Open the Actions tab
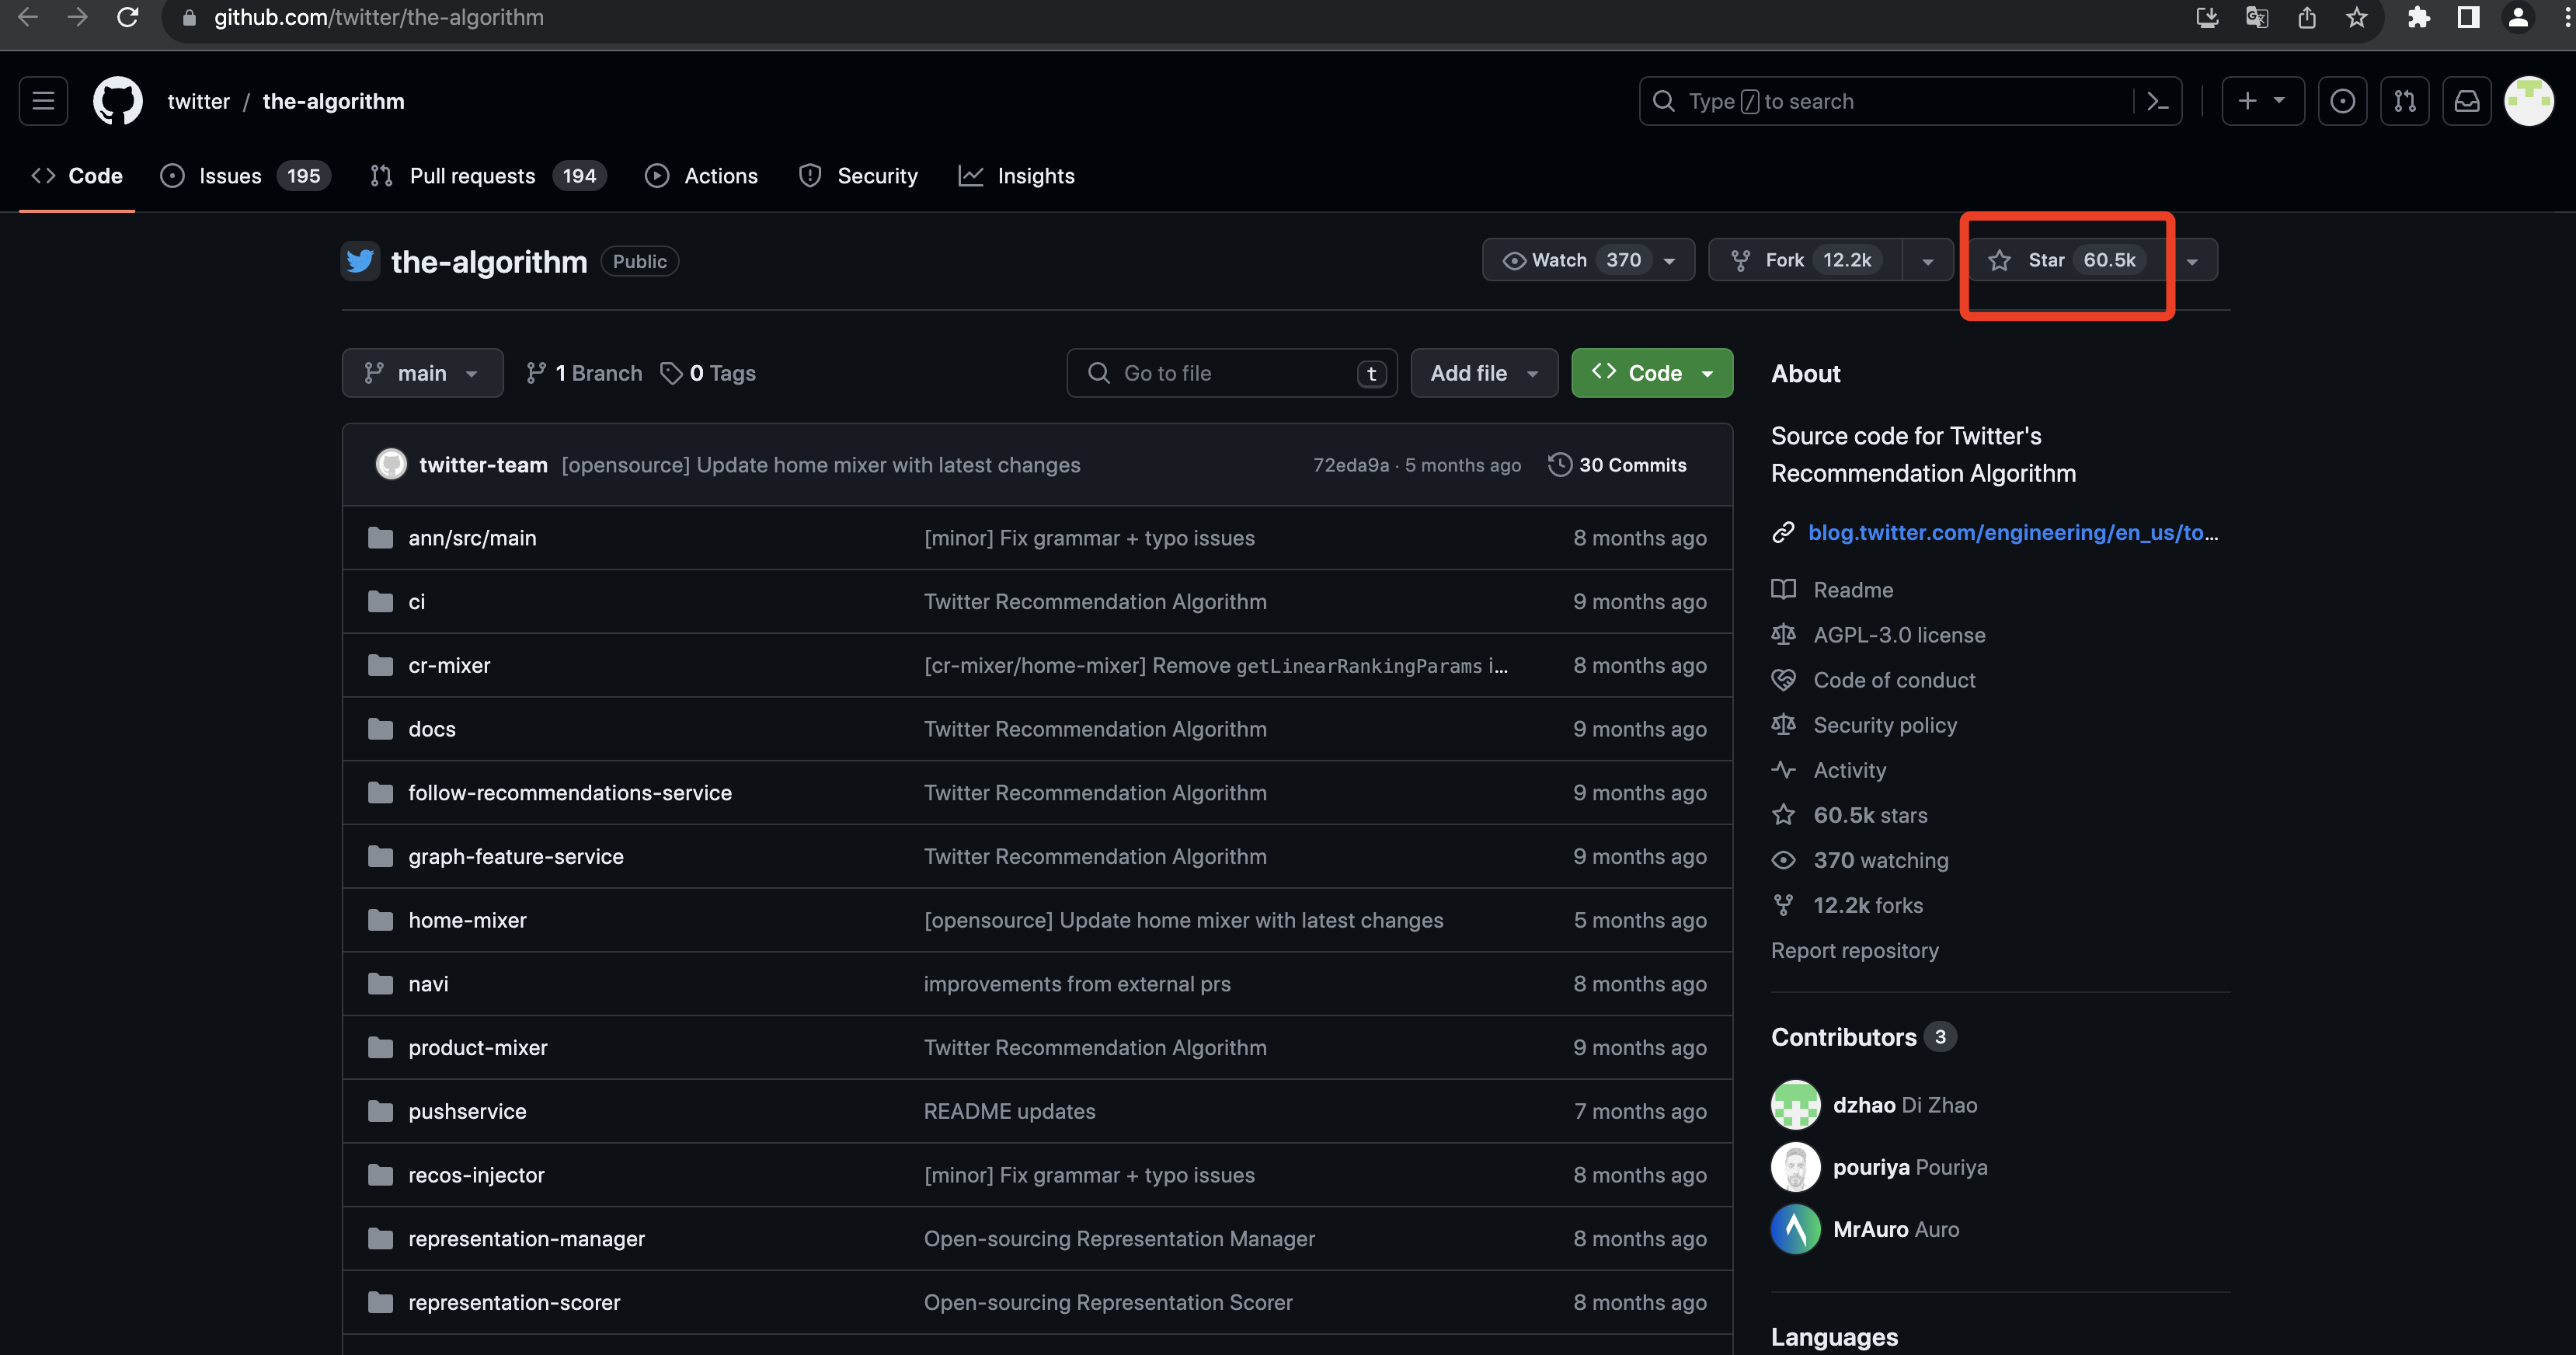Screen dimensions: 2576x1355 point(701,176)
